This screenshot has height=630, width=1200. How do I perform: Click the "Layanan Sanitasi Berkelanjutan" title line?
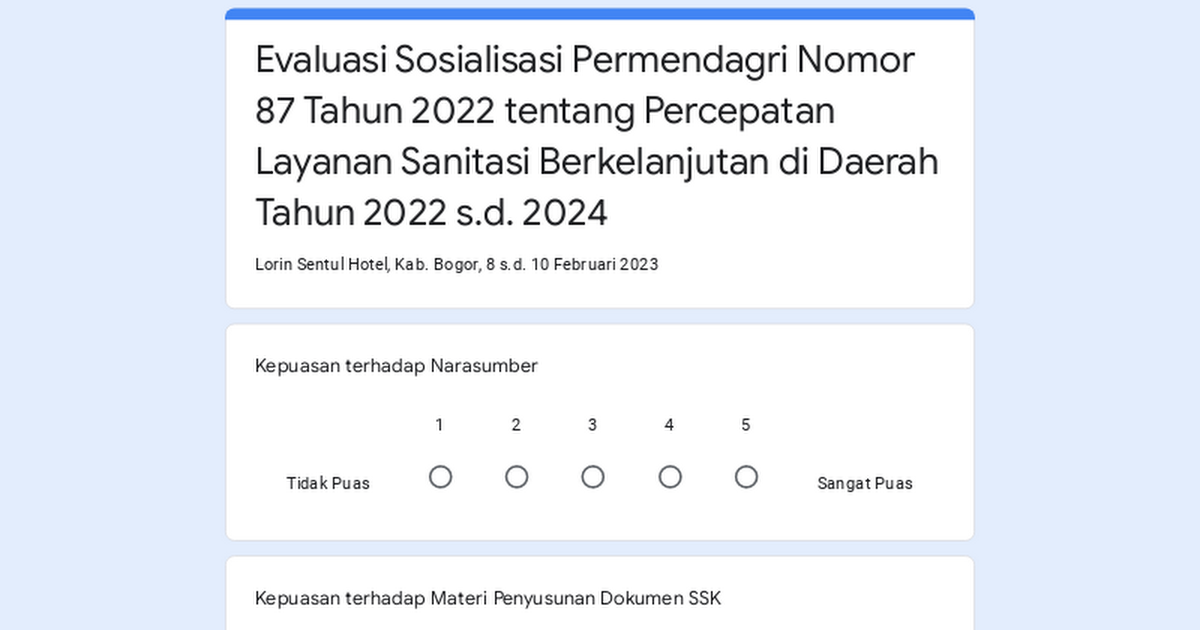(x=597, y=161)
